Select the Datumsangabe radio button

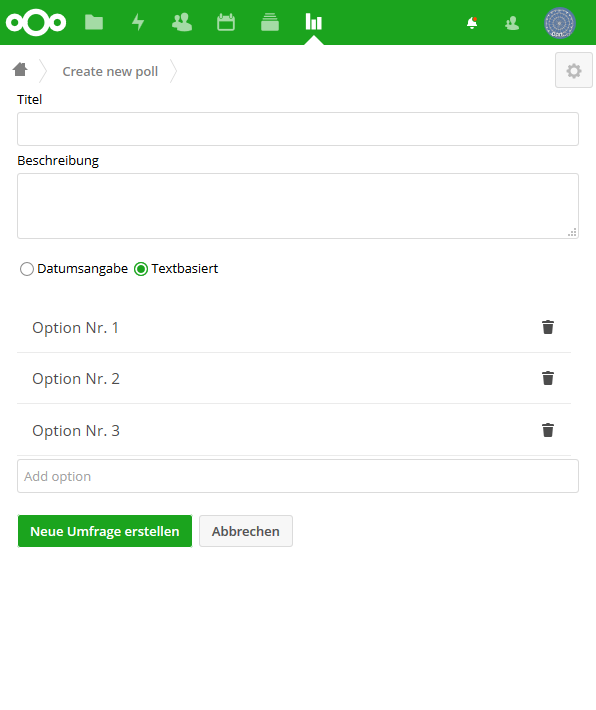(27, 269)
